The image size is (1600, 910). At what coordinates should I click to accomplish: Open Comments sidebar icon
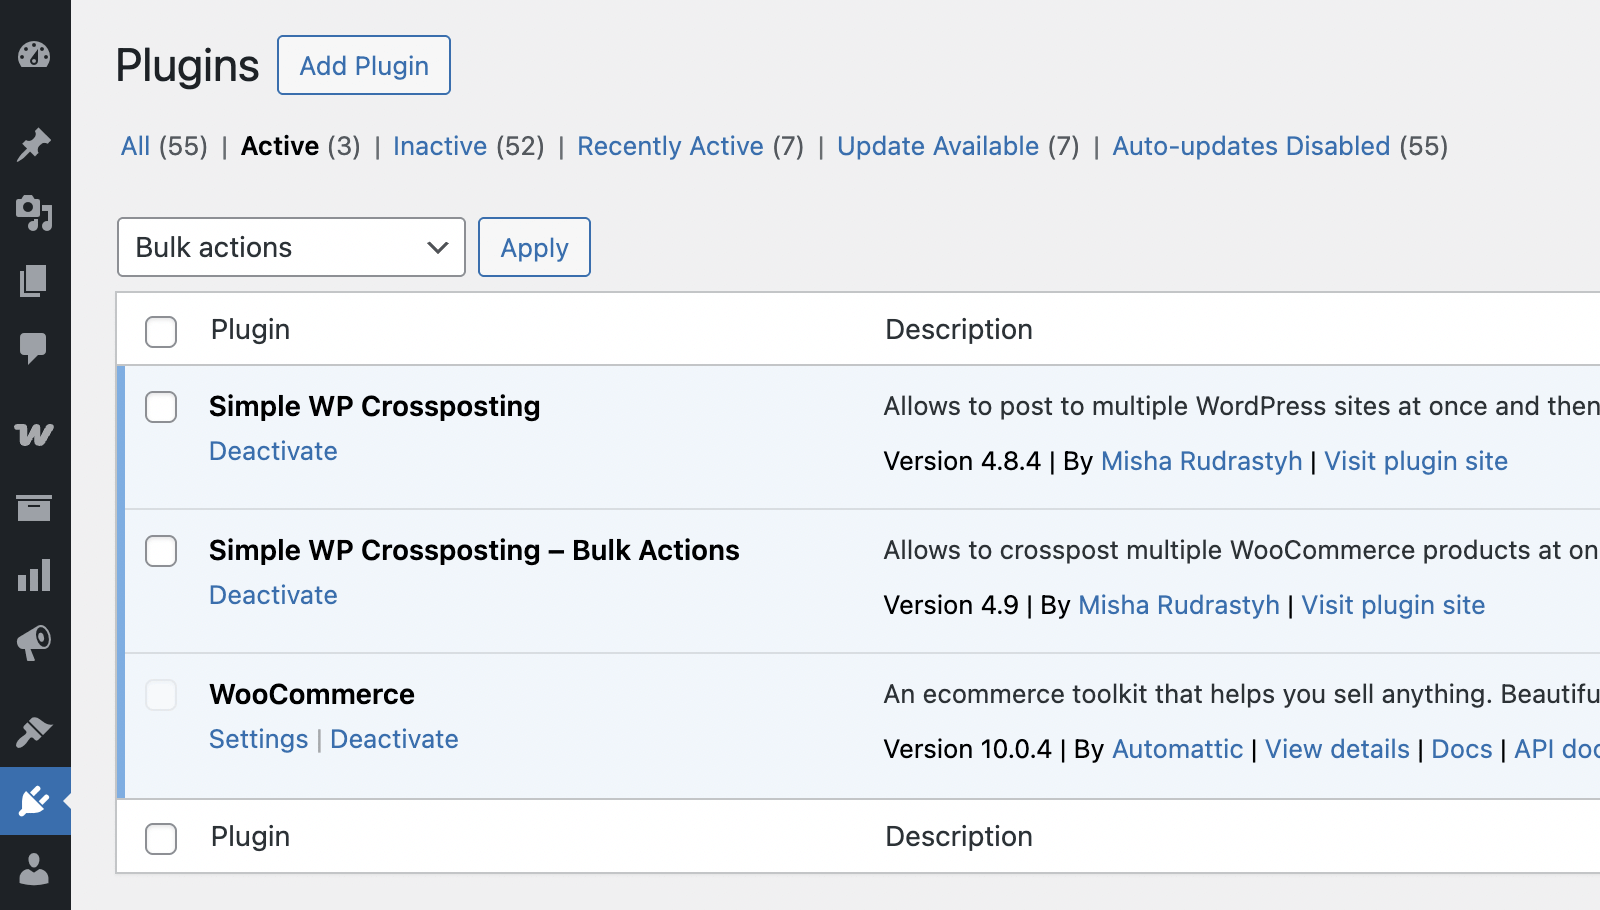(x=34, y=348)
